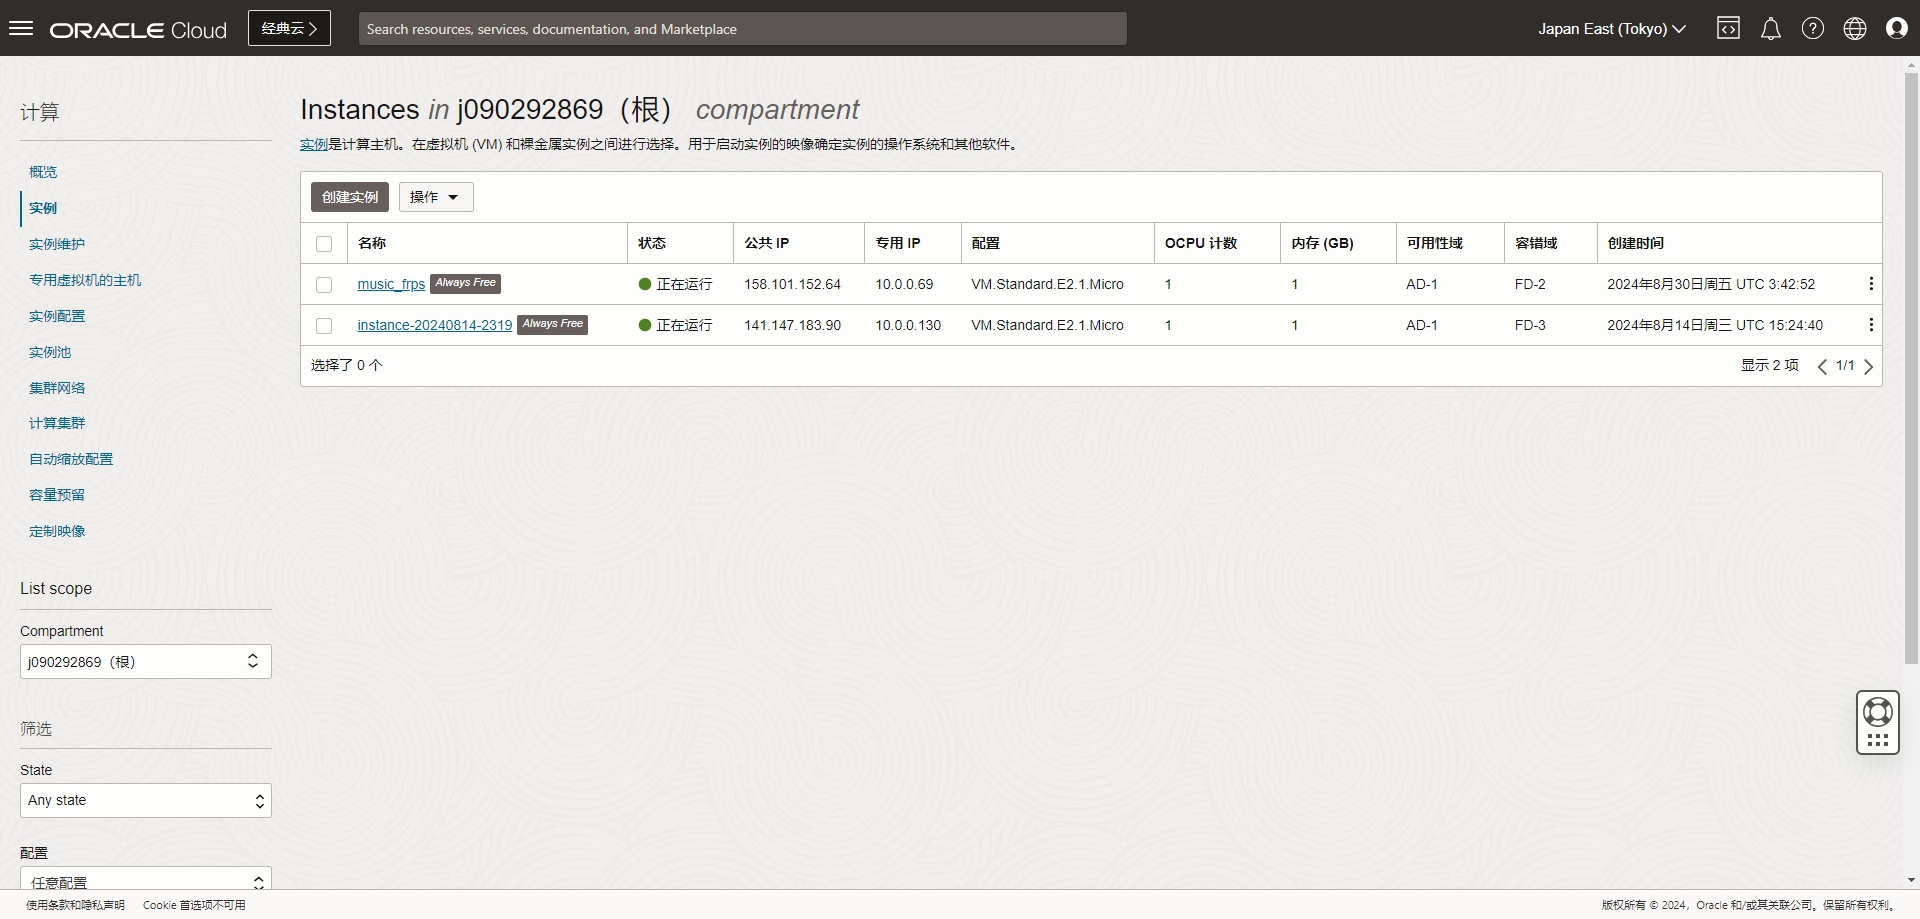Open the language globe icon

point(1854,28)
